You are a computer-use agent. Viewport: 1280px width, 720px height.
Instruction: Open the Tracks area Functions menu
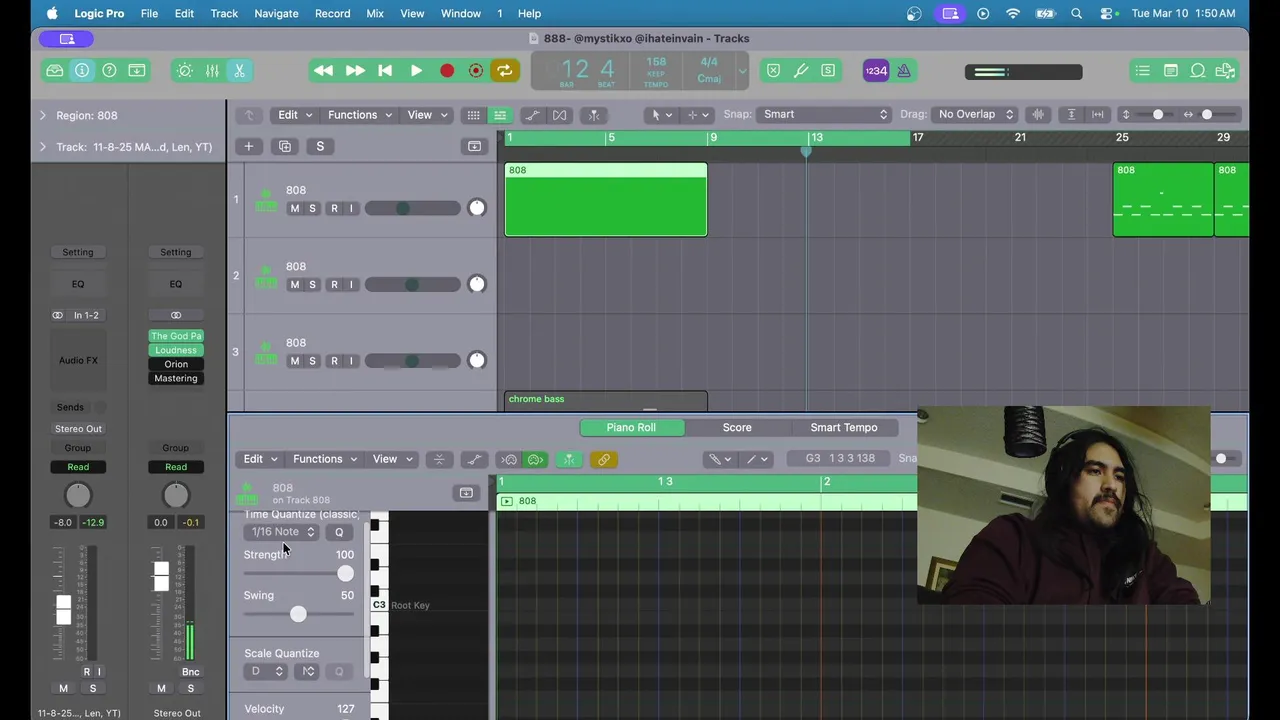tap(360, 115)
